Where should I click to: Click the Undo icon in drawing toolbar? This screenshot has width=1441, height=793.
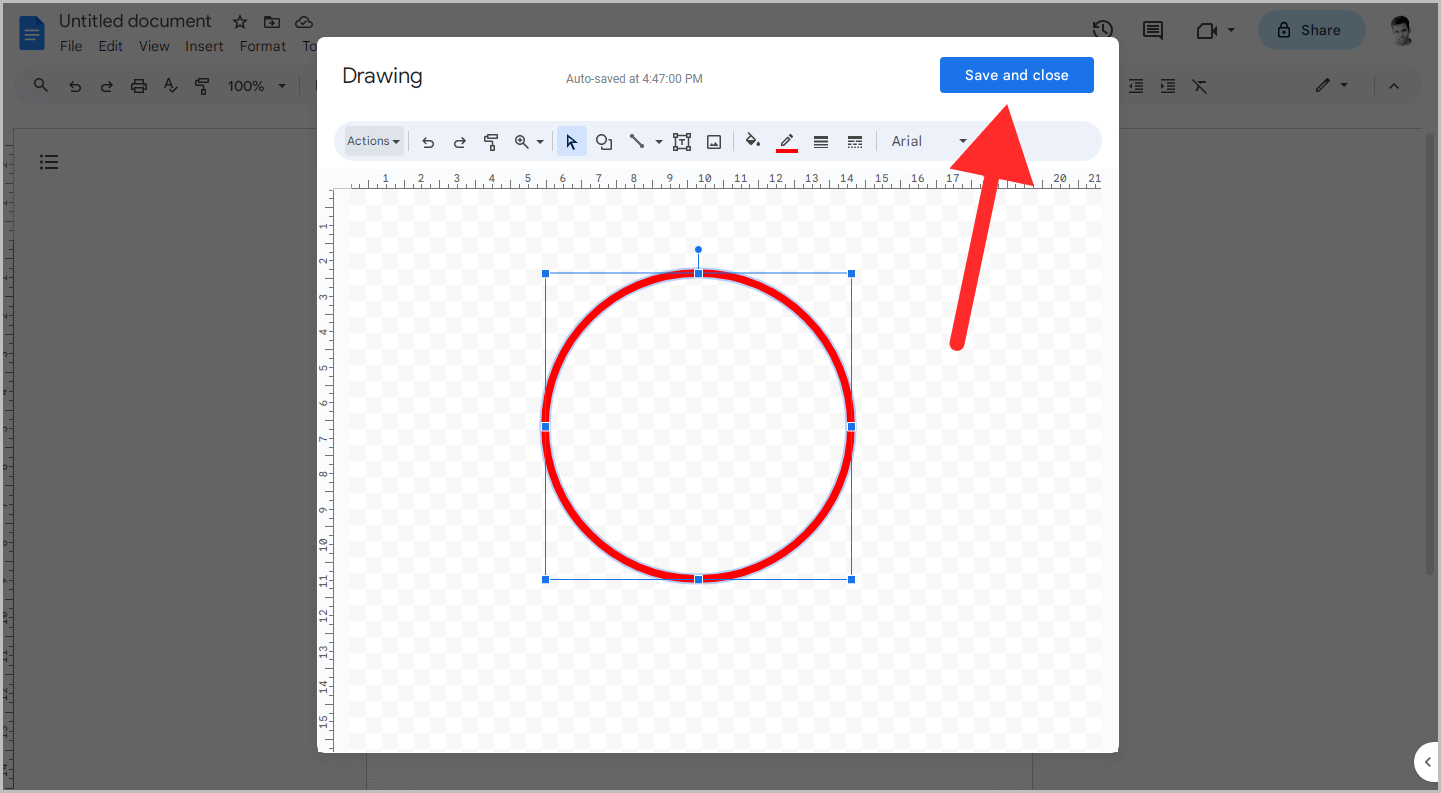coord(428,141)
